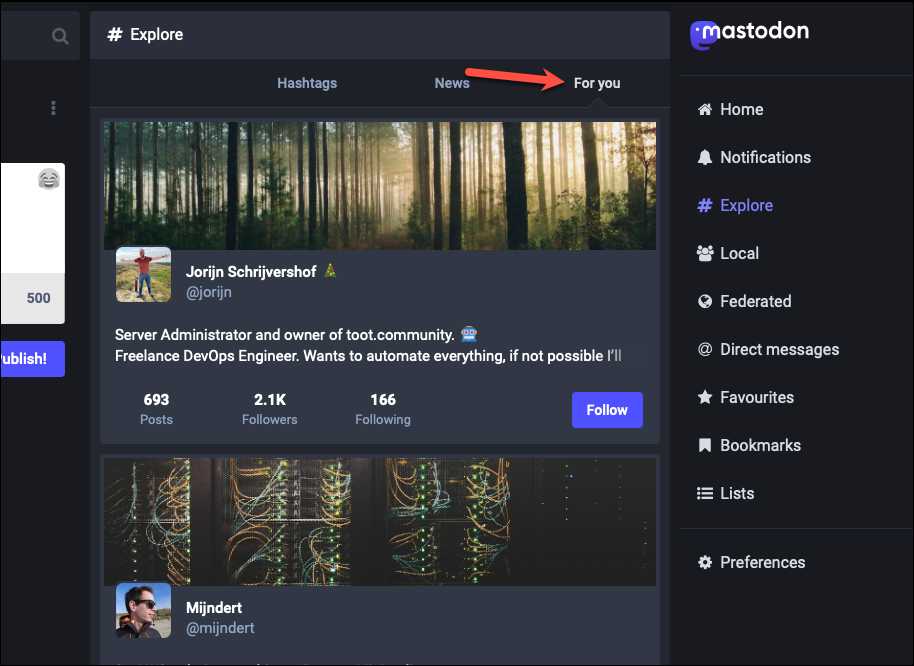Click the Notifications bell icon
914x666 pixels.
pyautogui.click(x=705, y=157)
